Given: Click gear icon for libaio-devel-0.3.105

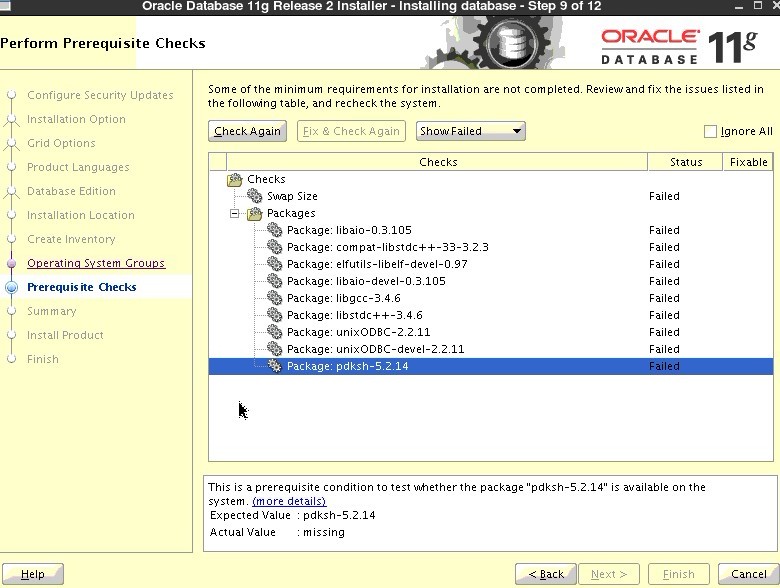Looking at the screenshot, I should (x=274, y=281).
